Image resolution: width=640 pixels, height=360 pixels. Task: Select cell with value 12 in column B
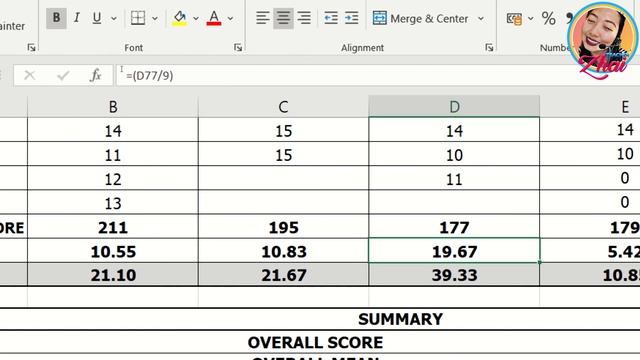(x=113, y=178)
